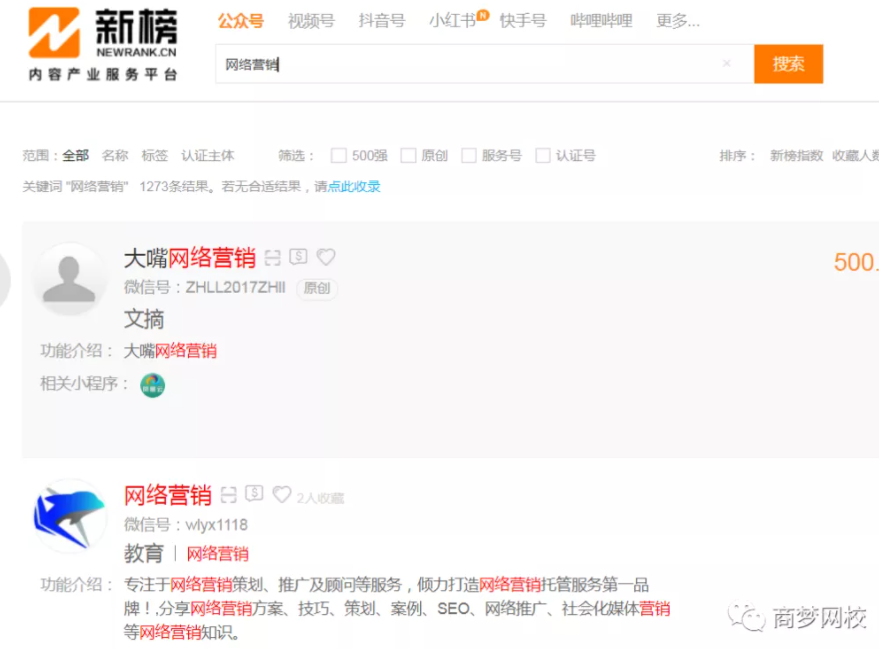Open the 快手号 tab
Viewport: 879px width, 649px height.
[x=522, y=21]
